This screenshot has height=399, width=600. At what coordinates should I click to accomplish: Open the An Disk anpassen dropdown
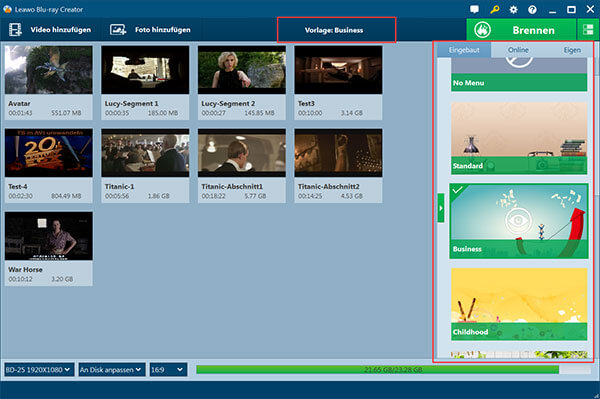[x=112, y=370]
